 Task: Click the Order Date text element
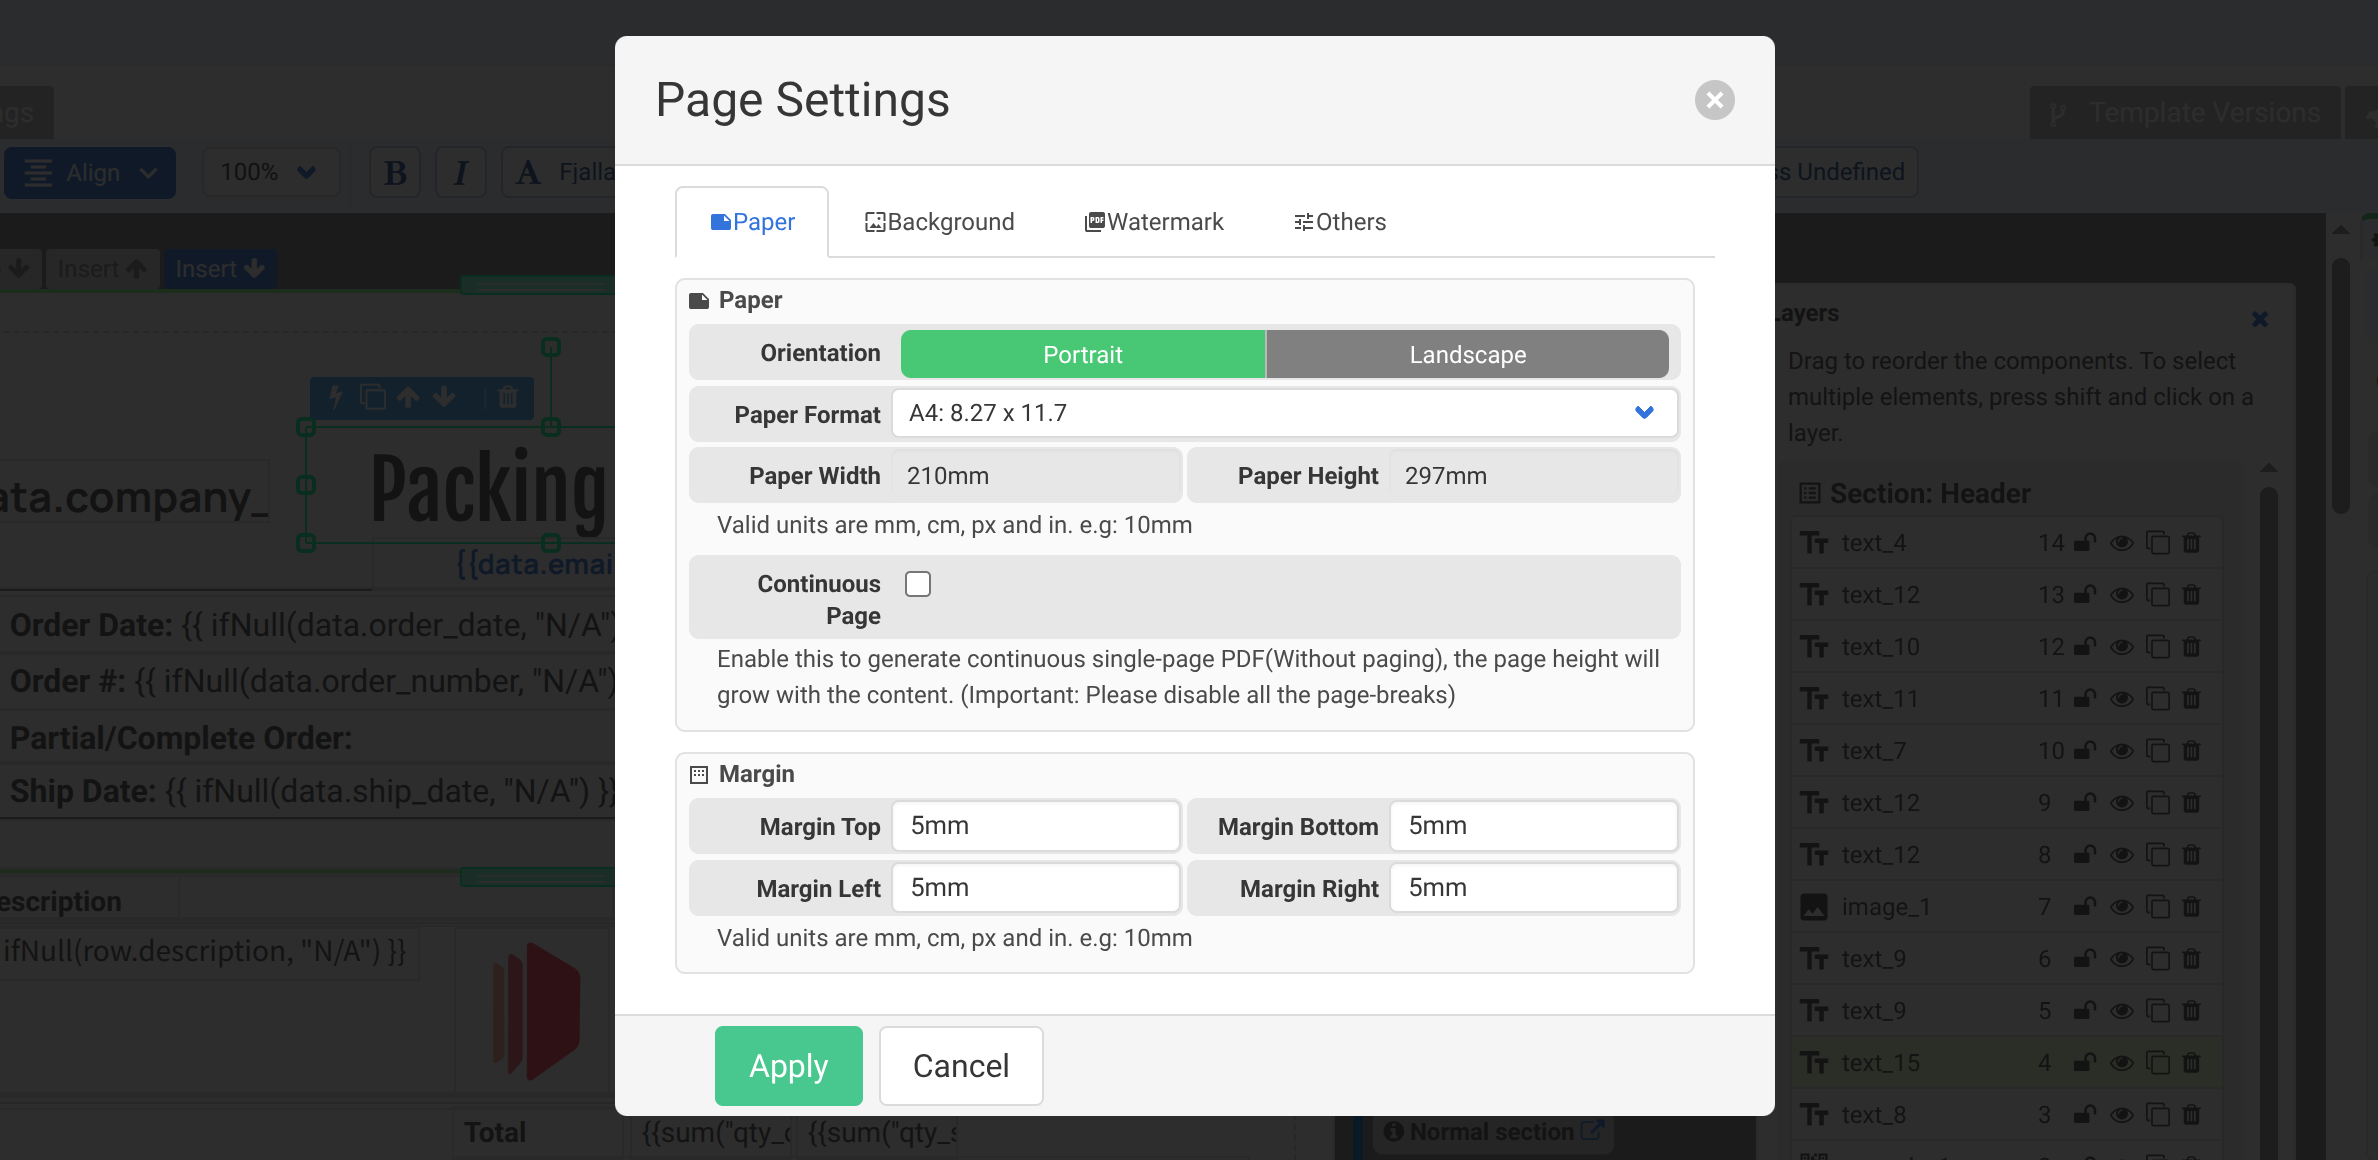pyautogui.click(x=312, y=625)
